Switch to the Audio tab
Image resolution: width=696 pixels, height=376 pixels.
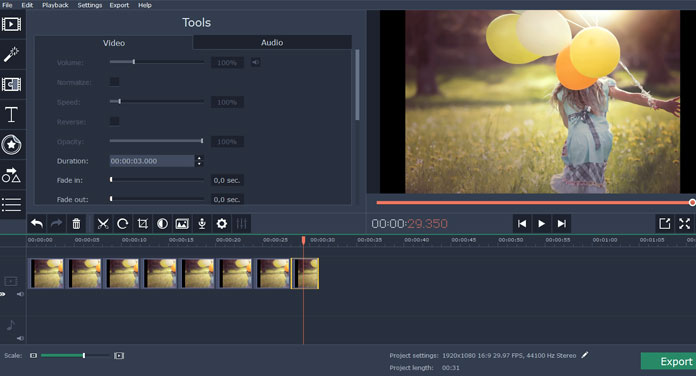click(x=272, y=43)
